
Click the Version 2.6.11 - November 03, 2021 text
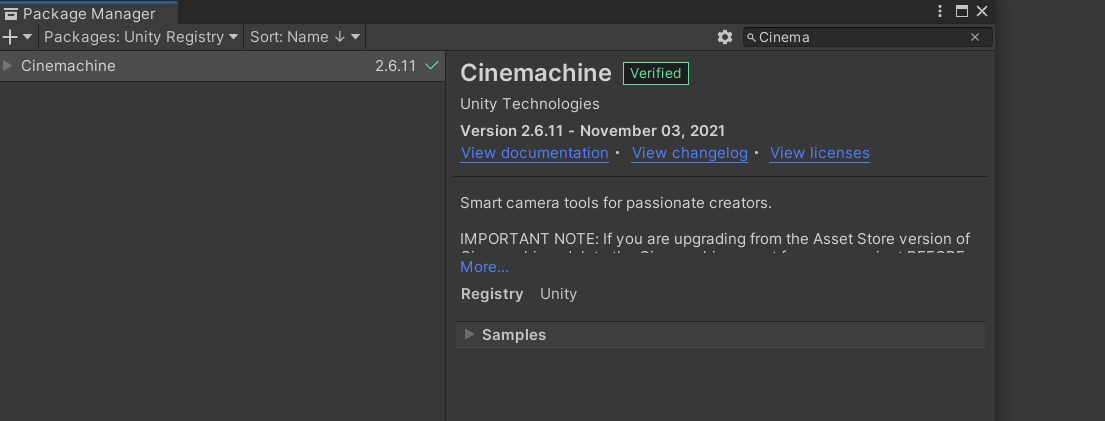[593, 130]
